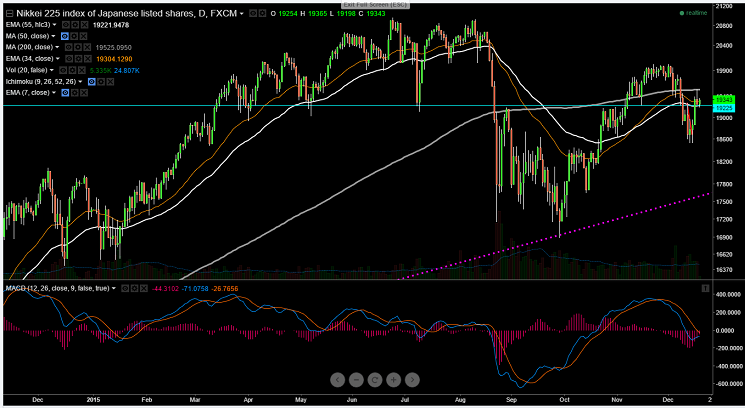Toggle visibility of MA (200, close)

click(68, 47)
